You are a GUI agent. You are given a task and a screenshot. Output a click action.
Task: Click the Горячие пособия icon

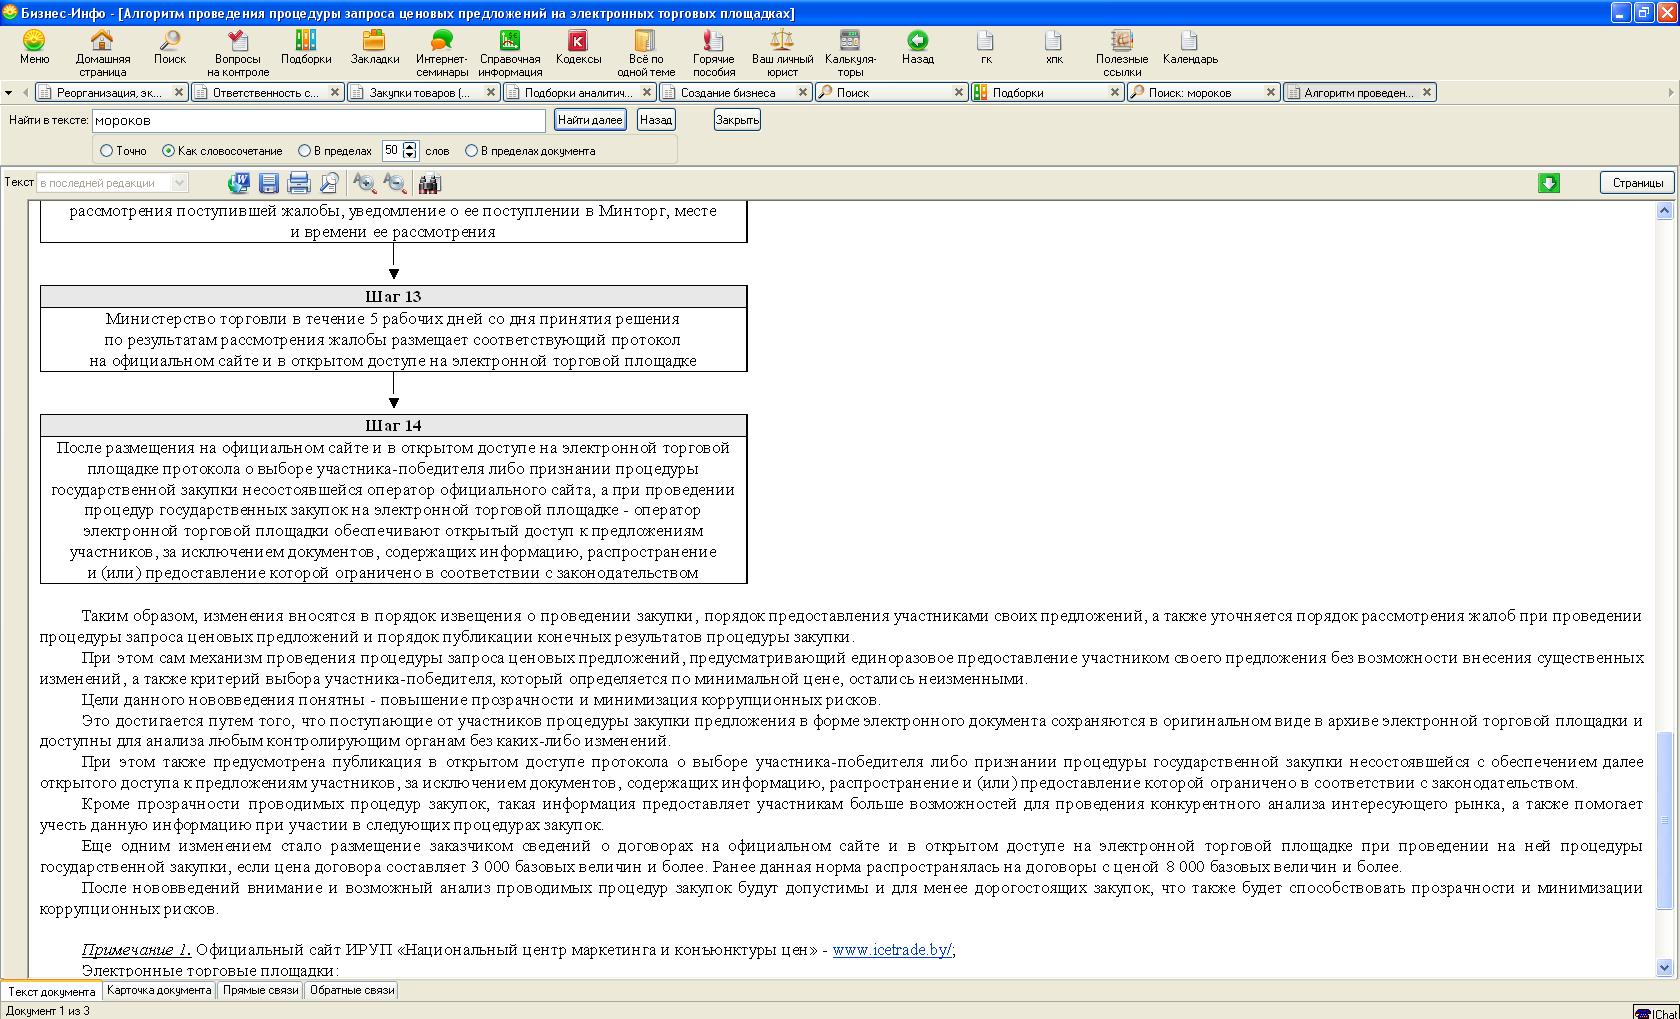click(713, 41)
